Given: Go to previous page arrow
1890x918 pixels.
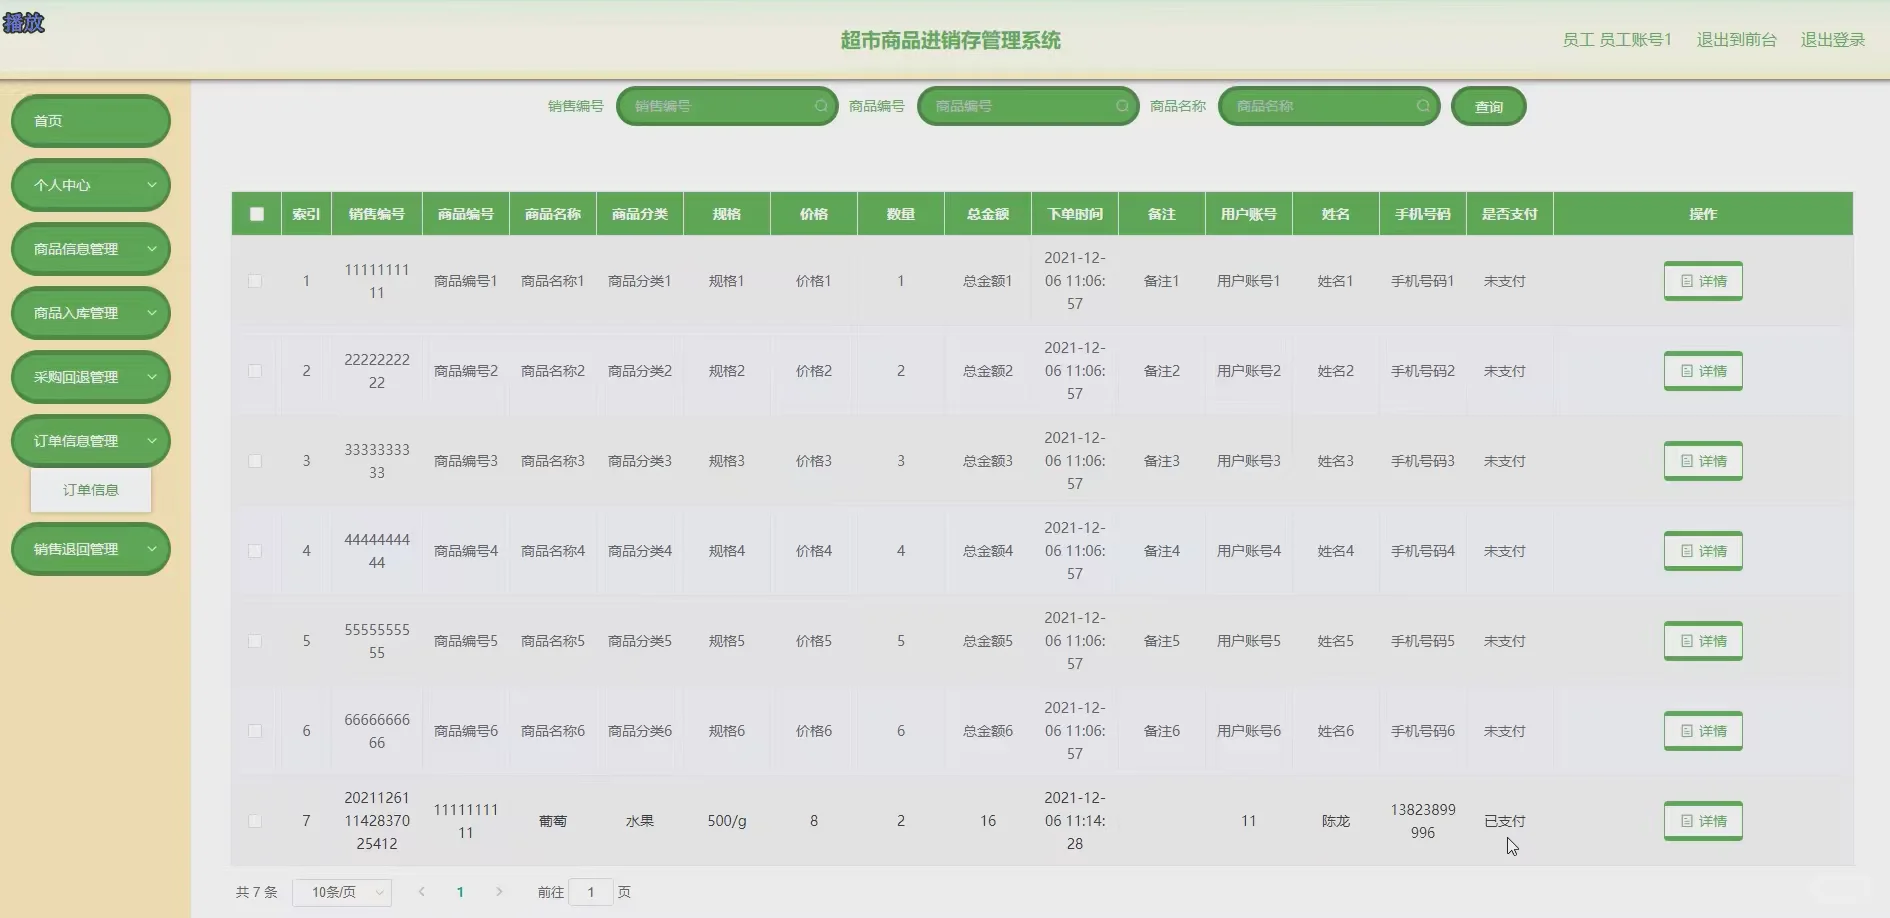Looking at the screenshot, I should (x=422, y=892).
